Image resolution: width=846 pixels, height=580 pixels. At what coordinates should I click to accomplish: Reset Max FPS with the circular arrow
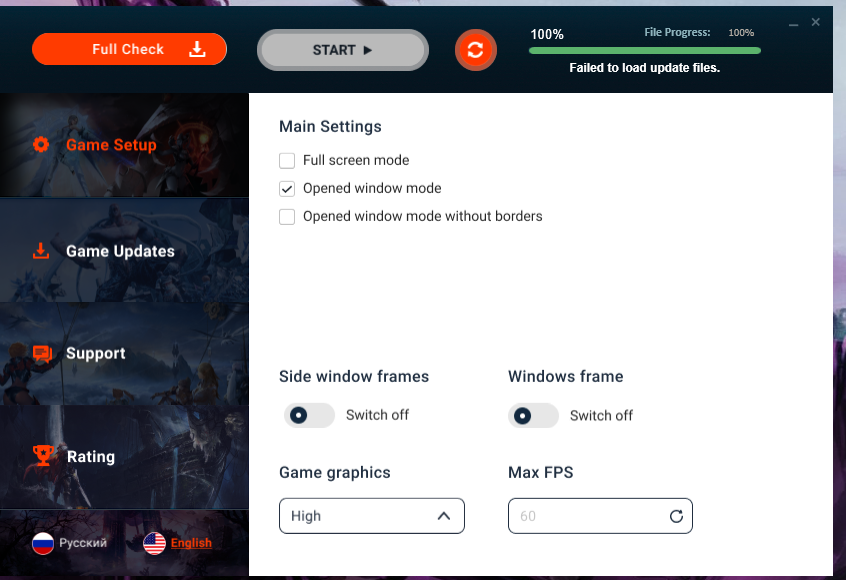(x=676, y=516)
